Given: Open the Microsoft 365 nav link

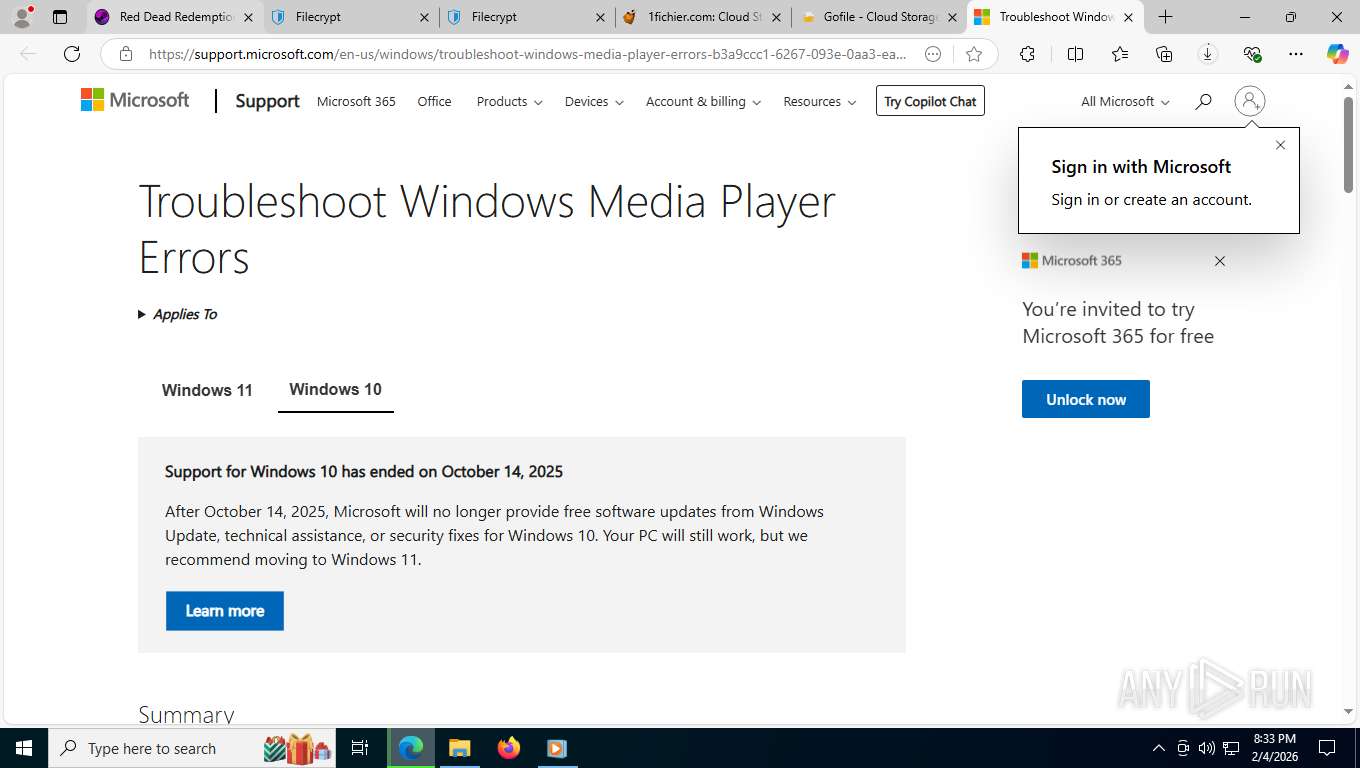Looking at the screenshot, I should pos(356,101).
